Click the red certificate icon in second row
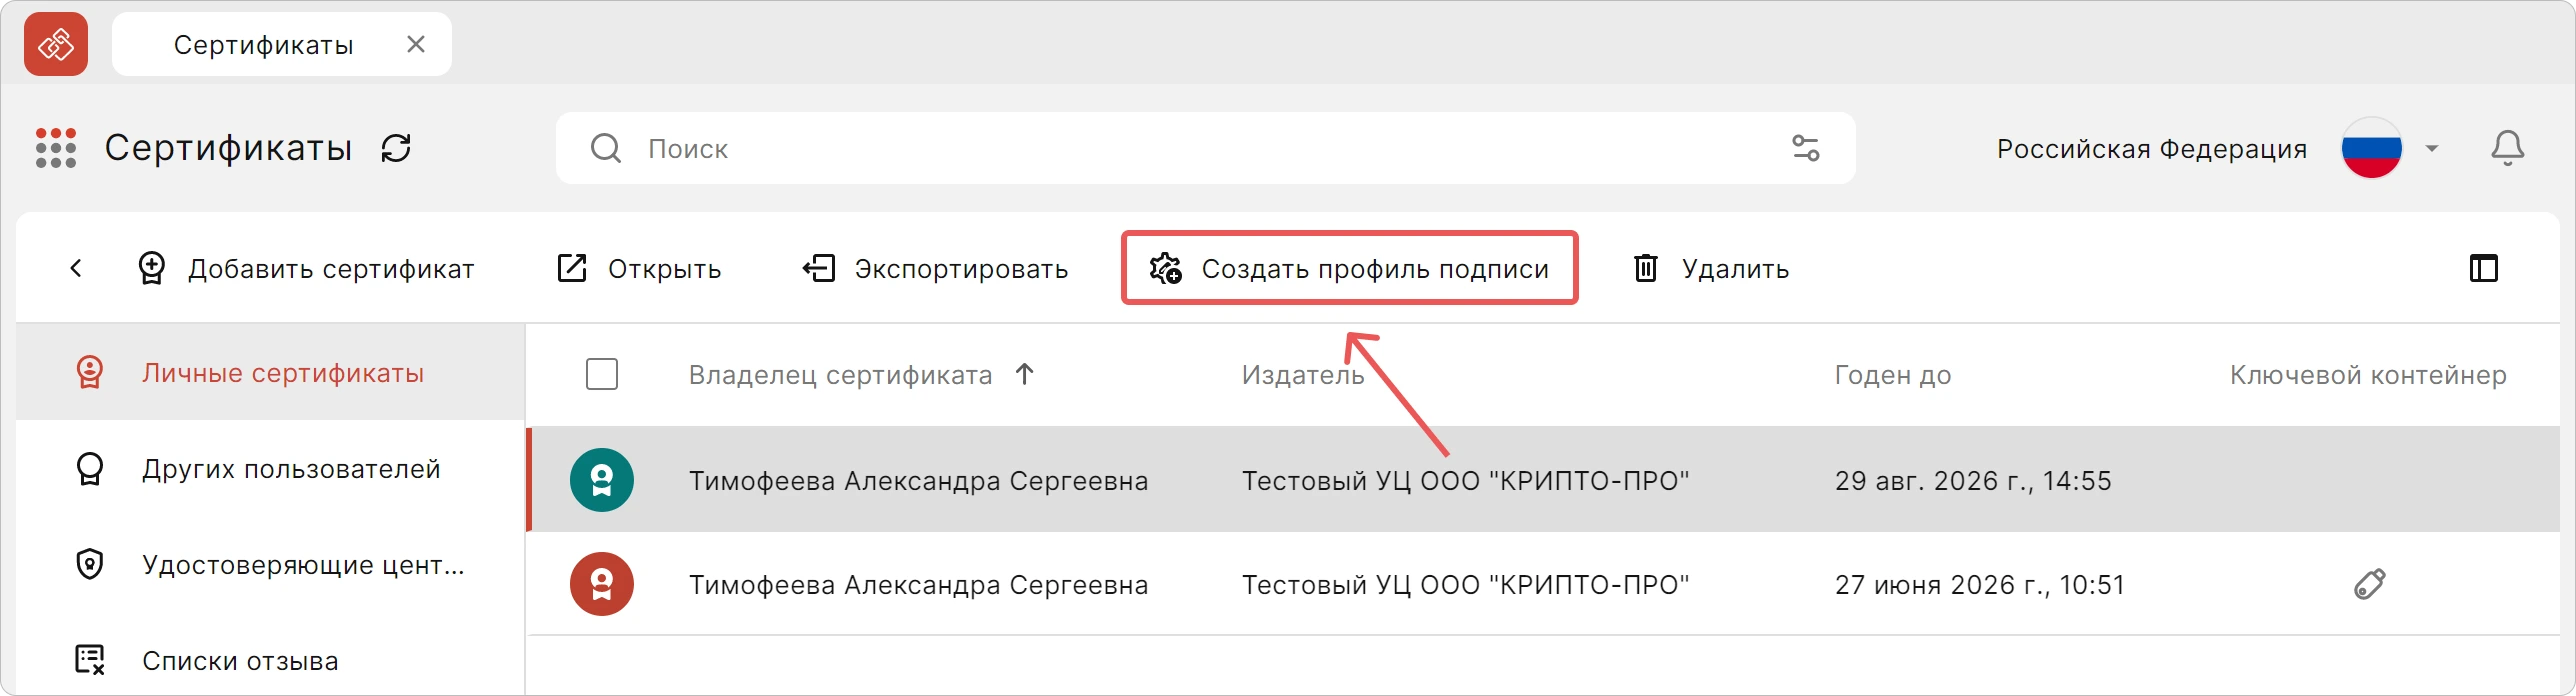This screenshot has height=696, width=2576. click(602, 584)
